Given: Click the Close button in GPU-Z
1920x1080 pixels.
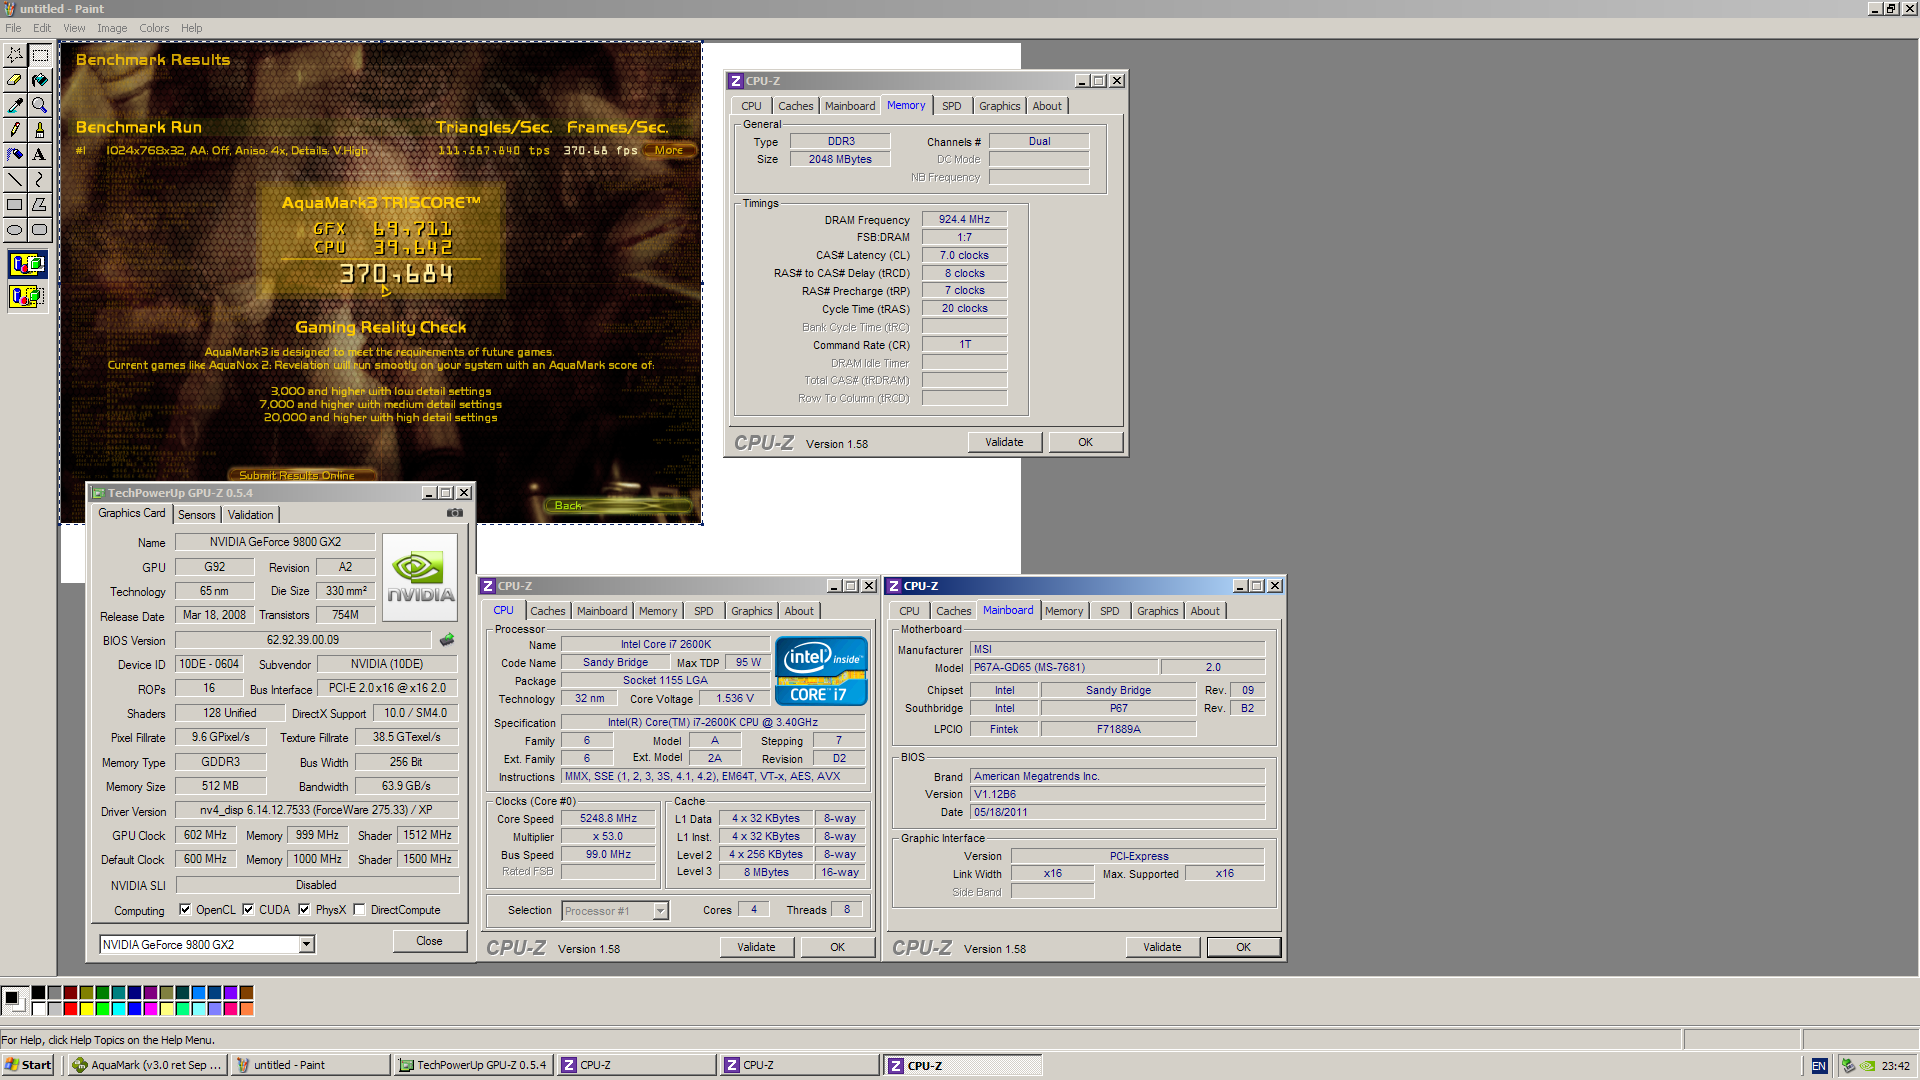Looking at the screenshot, I should pos(429,941).
